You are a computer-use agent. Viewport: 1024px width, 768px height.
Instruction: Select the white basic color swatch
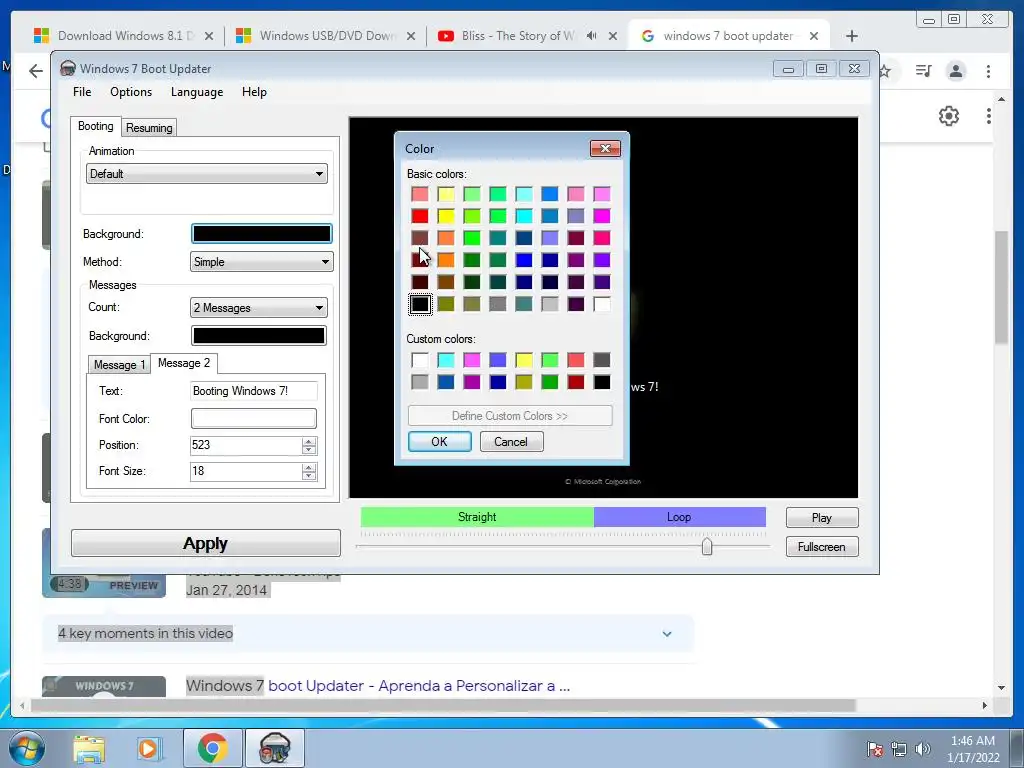601,304
